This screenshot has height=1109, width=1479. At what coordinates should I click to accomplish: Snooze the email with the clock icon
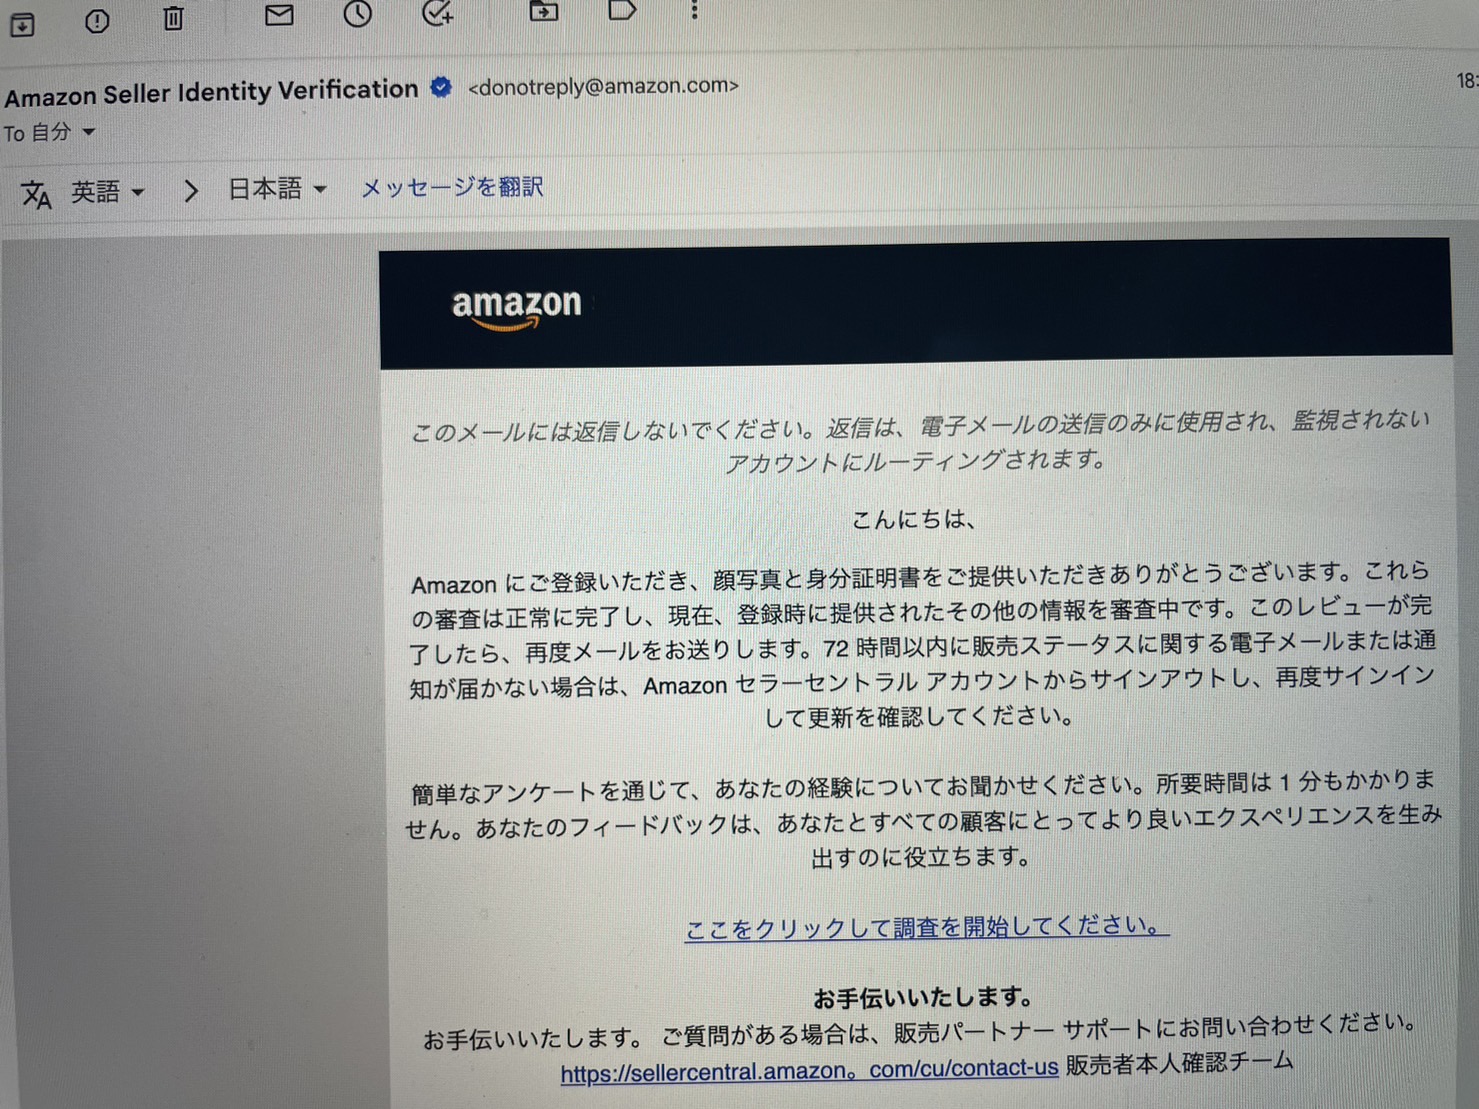(x=358, y=13)
